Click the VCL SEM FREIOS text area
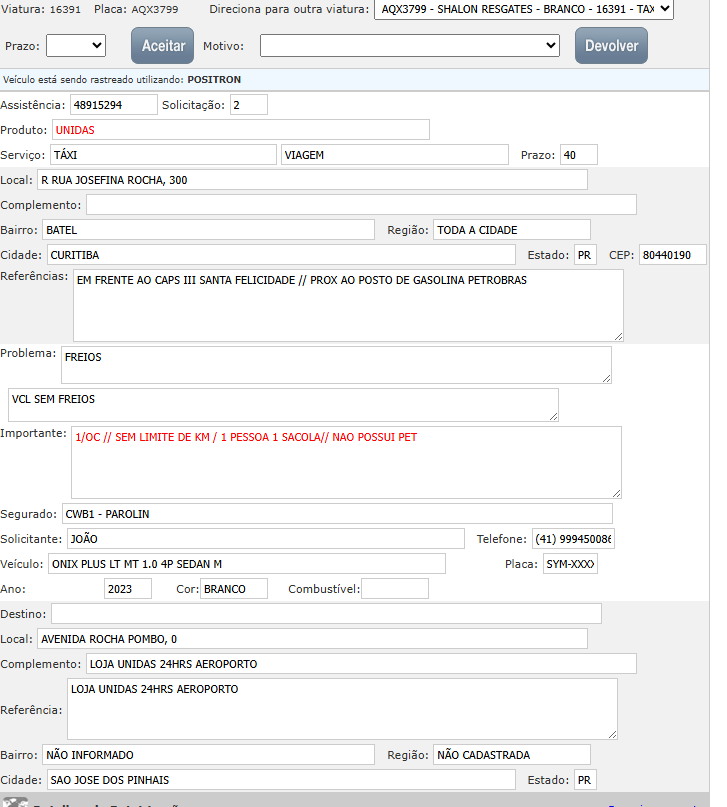 tap(283, 405)
